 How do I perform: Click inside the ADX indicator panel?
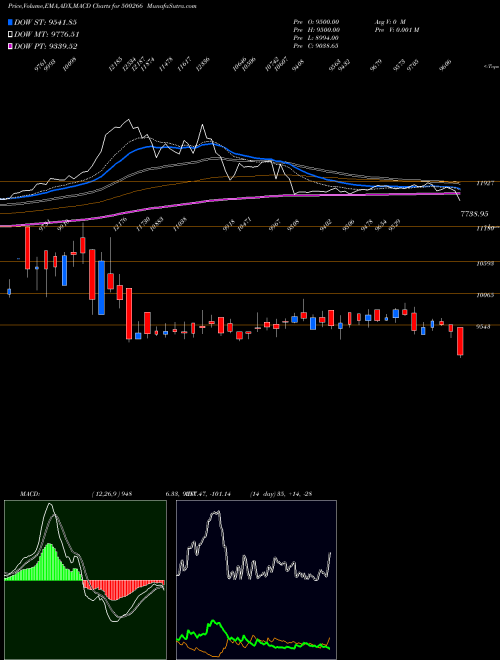[256, 580]
